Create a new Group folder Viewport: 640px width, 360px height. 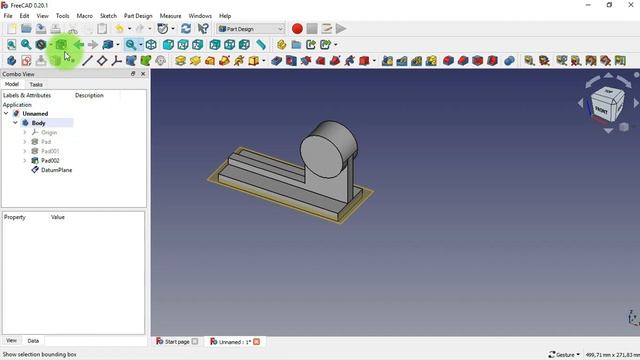pyautogui.click(x=296, y=44)
